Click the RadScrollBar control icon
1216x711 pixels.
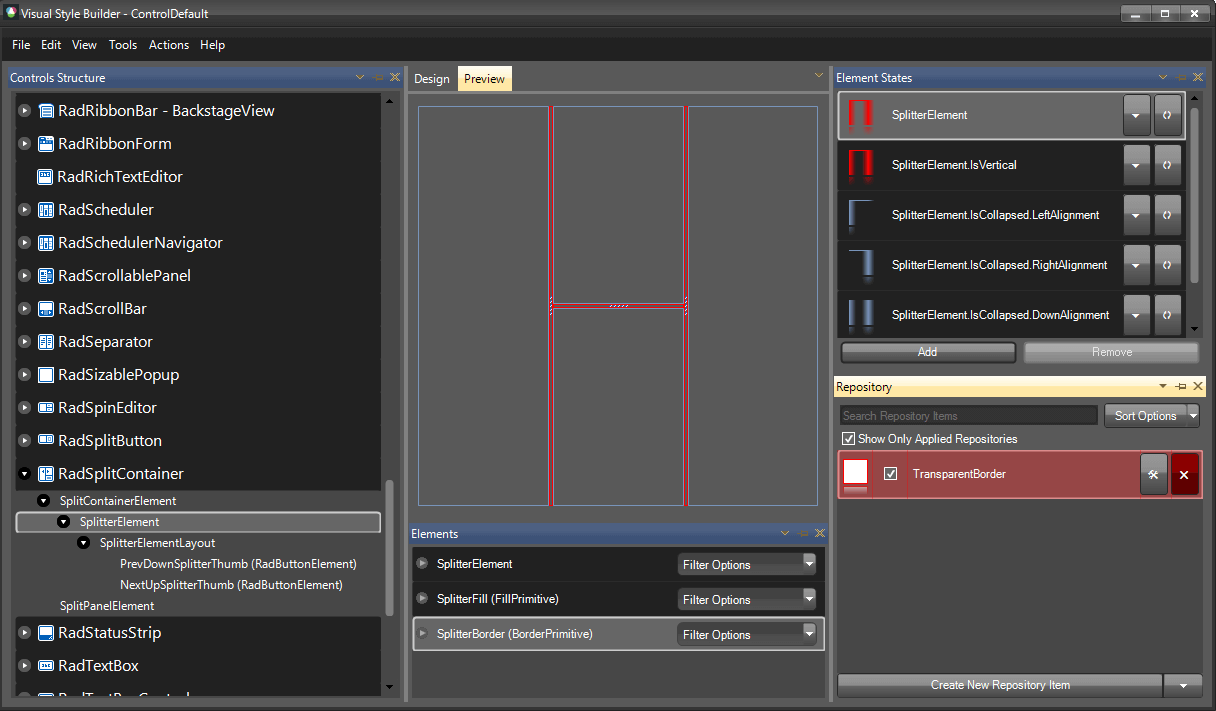coord(45,309)
